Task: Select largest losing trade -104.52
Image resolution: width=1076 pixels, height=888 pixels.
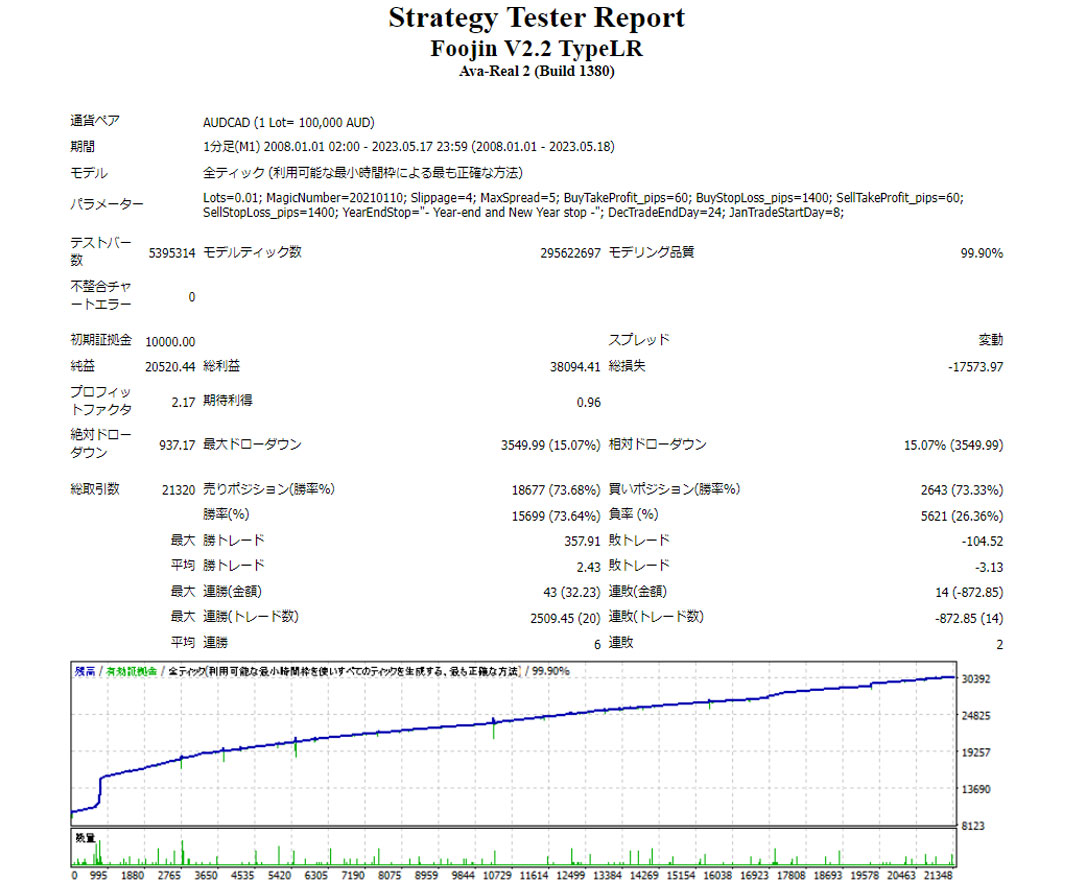Action: (x=982, y=541)
